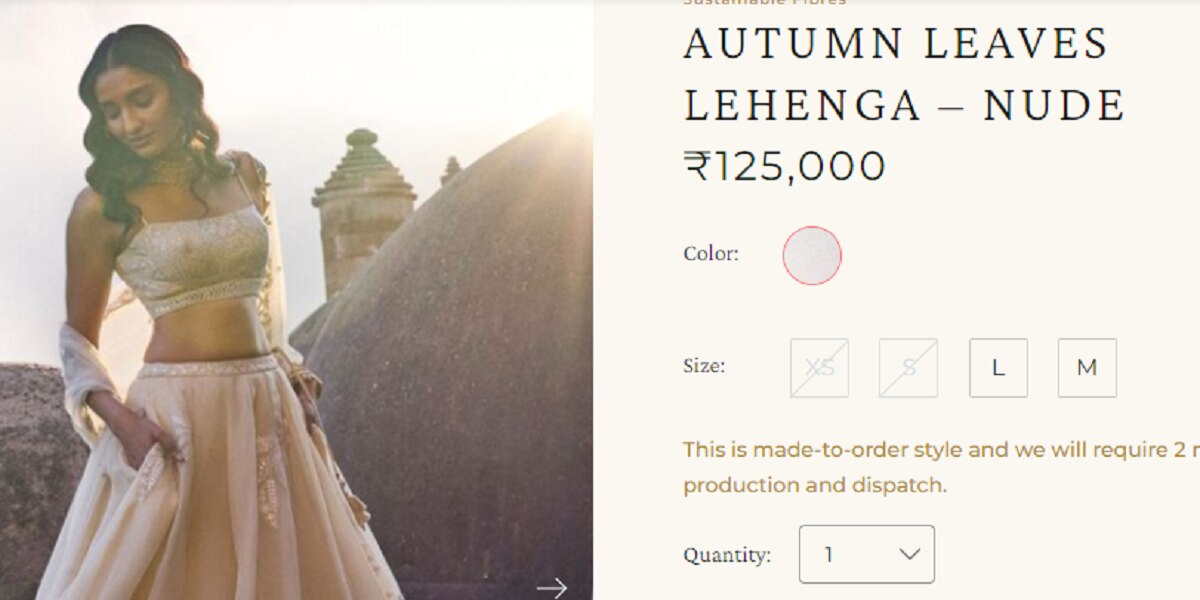Image resolution: width=1200 pixels, height=600 pixels.
Task: Open the Sustainable Fibres link at top
Action: (x=765, y=3)
